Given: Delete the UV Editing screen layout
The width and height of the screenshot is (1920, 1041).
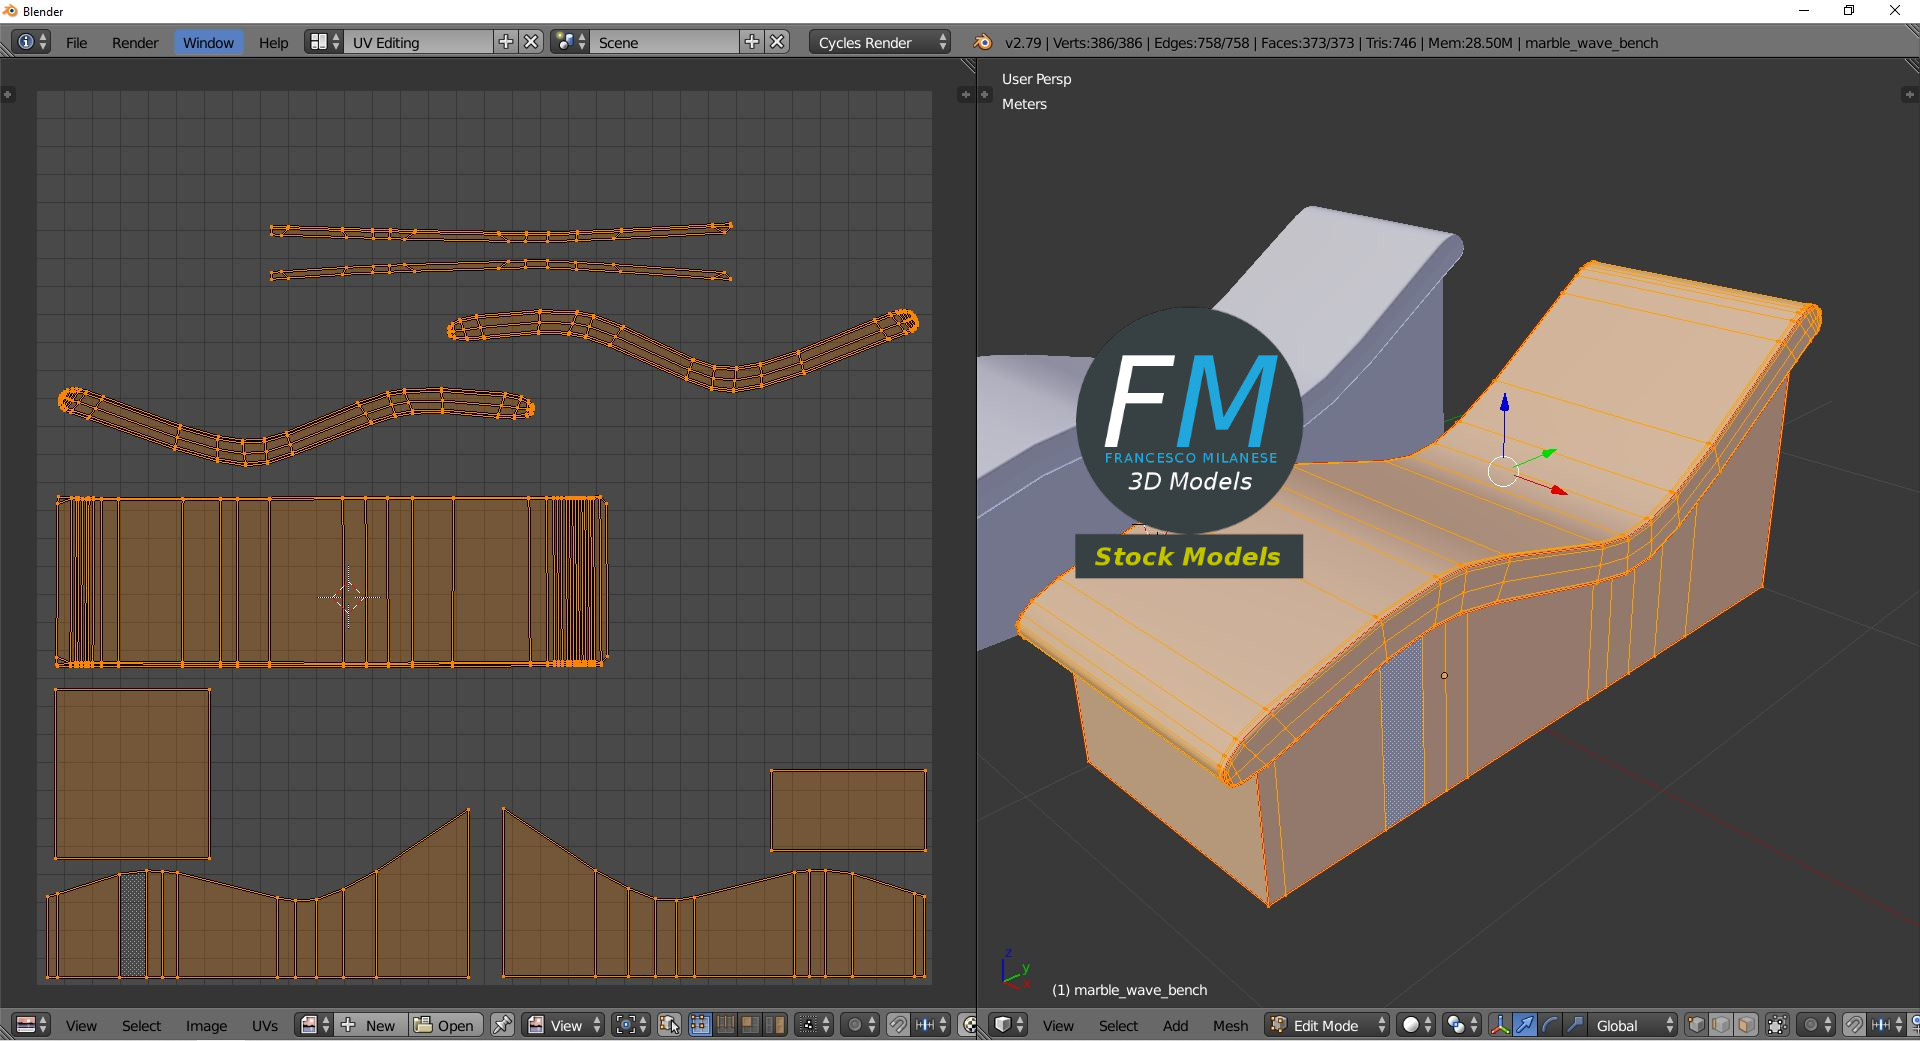Looking at the screenshot, I should pos(532,42).
